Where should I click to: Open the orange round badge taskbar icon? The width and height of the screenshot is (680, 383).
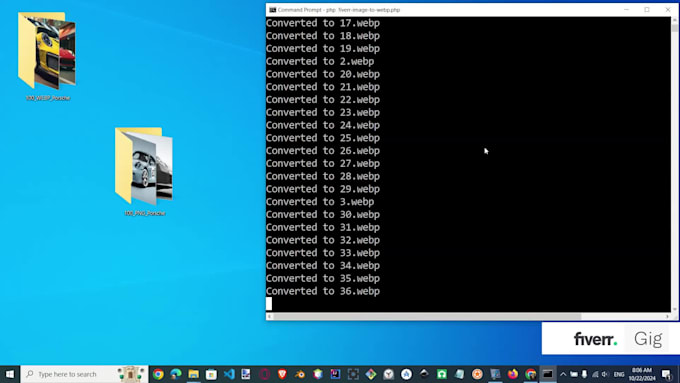(x=477, y=374)
